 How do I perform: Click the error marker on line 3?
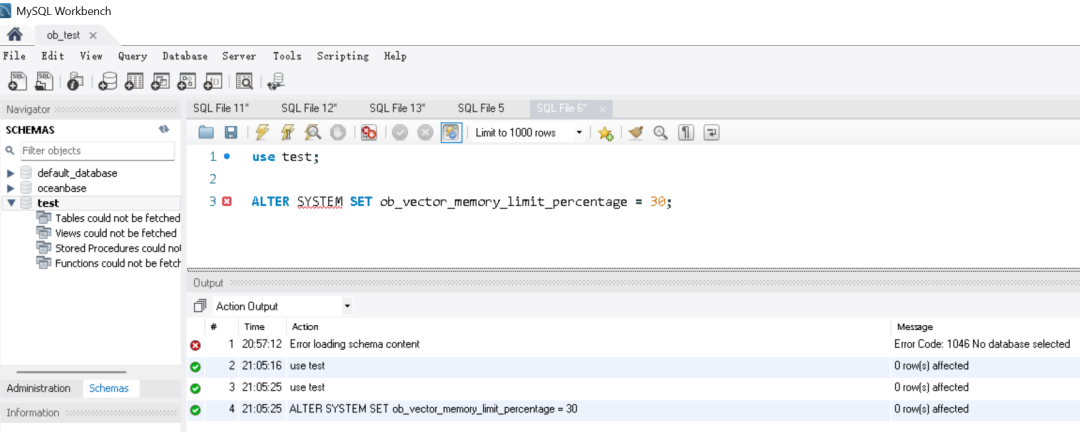click(x=227, y=202)
